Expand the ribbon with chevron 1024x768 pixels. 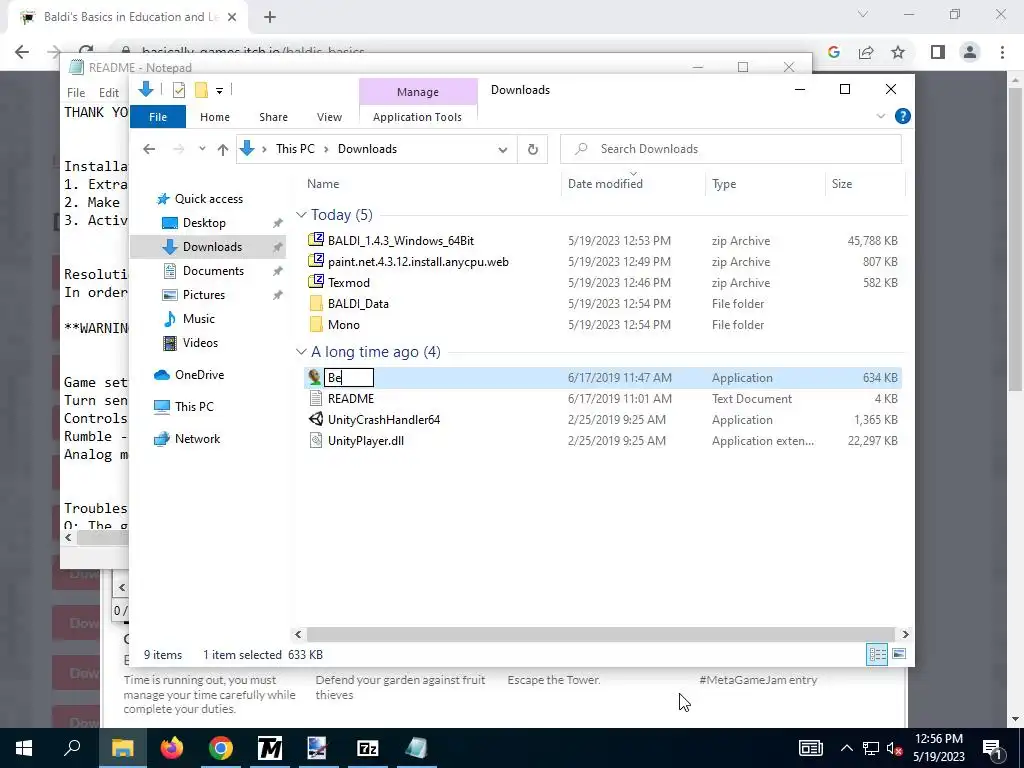click(880, 116)
